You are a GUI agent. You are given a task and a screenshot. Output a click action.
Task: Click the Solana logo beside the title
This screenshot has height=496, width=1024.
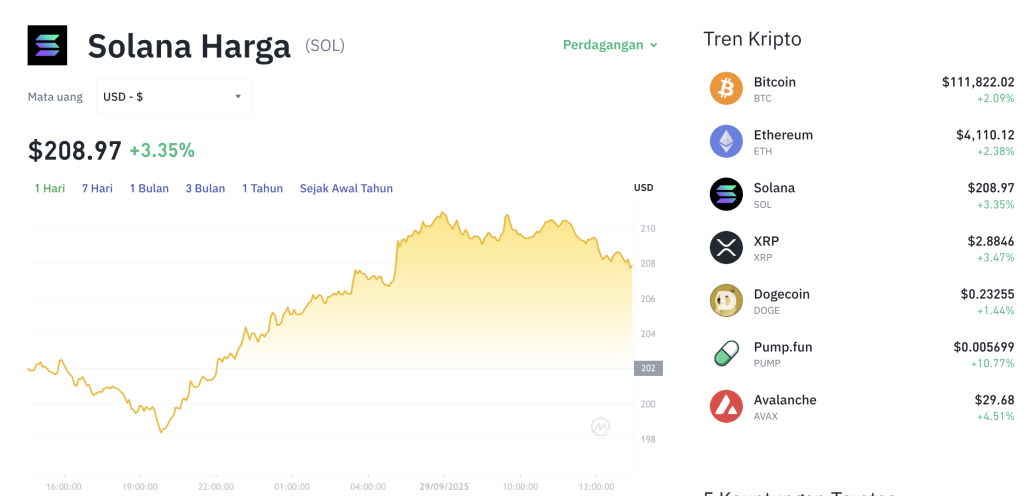47,45
